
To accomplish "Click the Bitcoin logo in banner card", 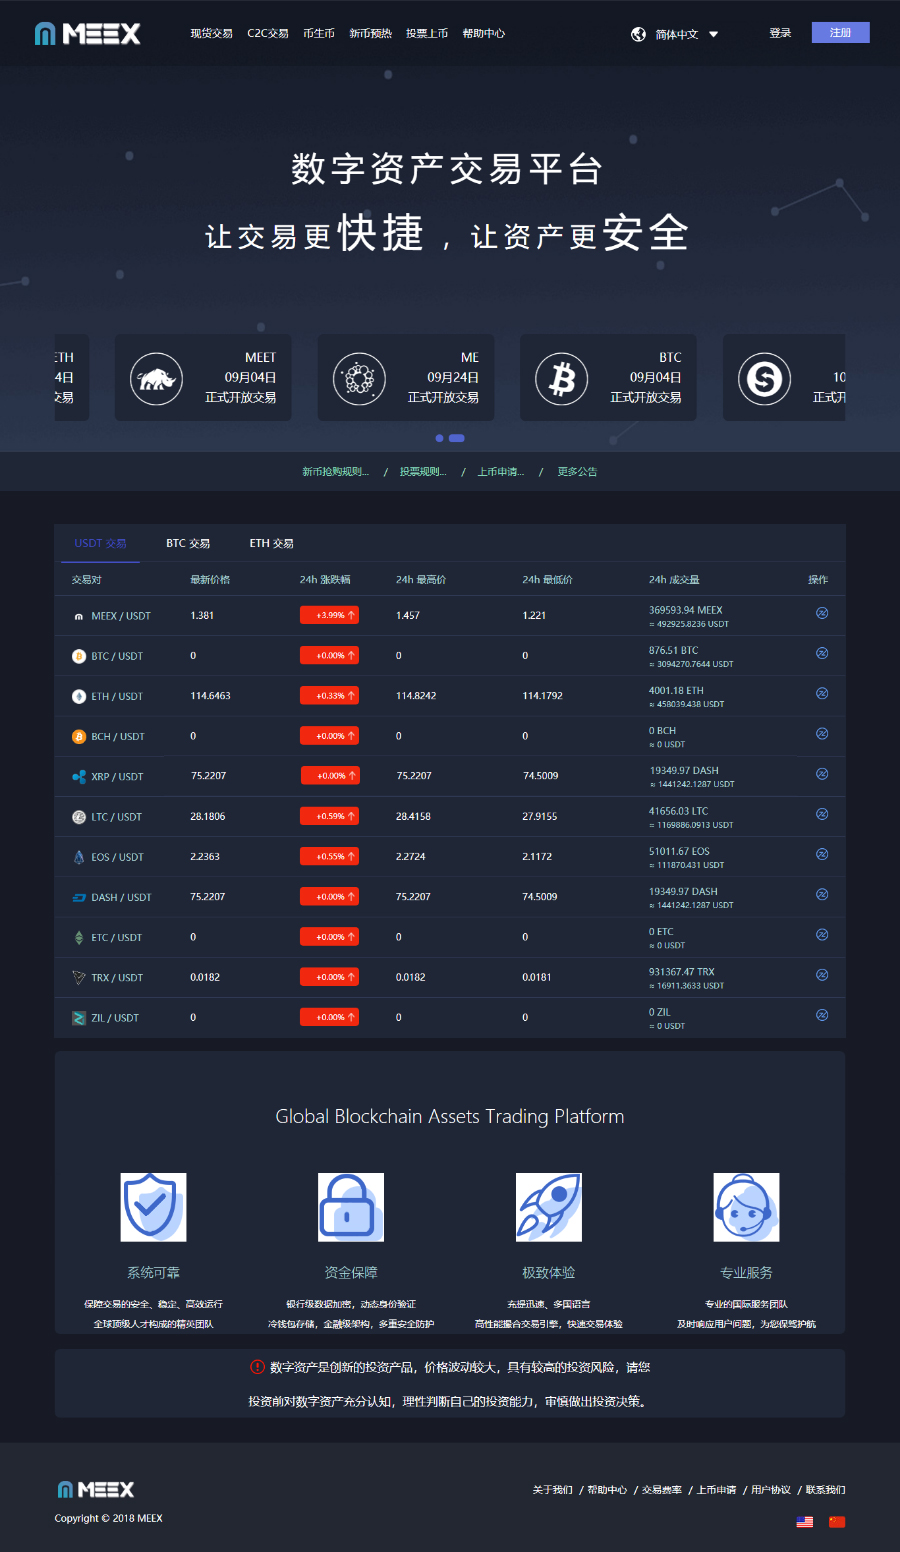I will click(562, 379).
